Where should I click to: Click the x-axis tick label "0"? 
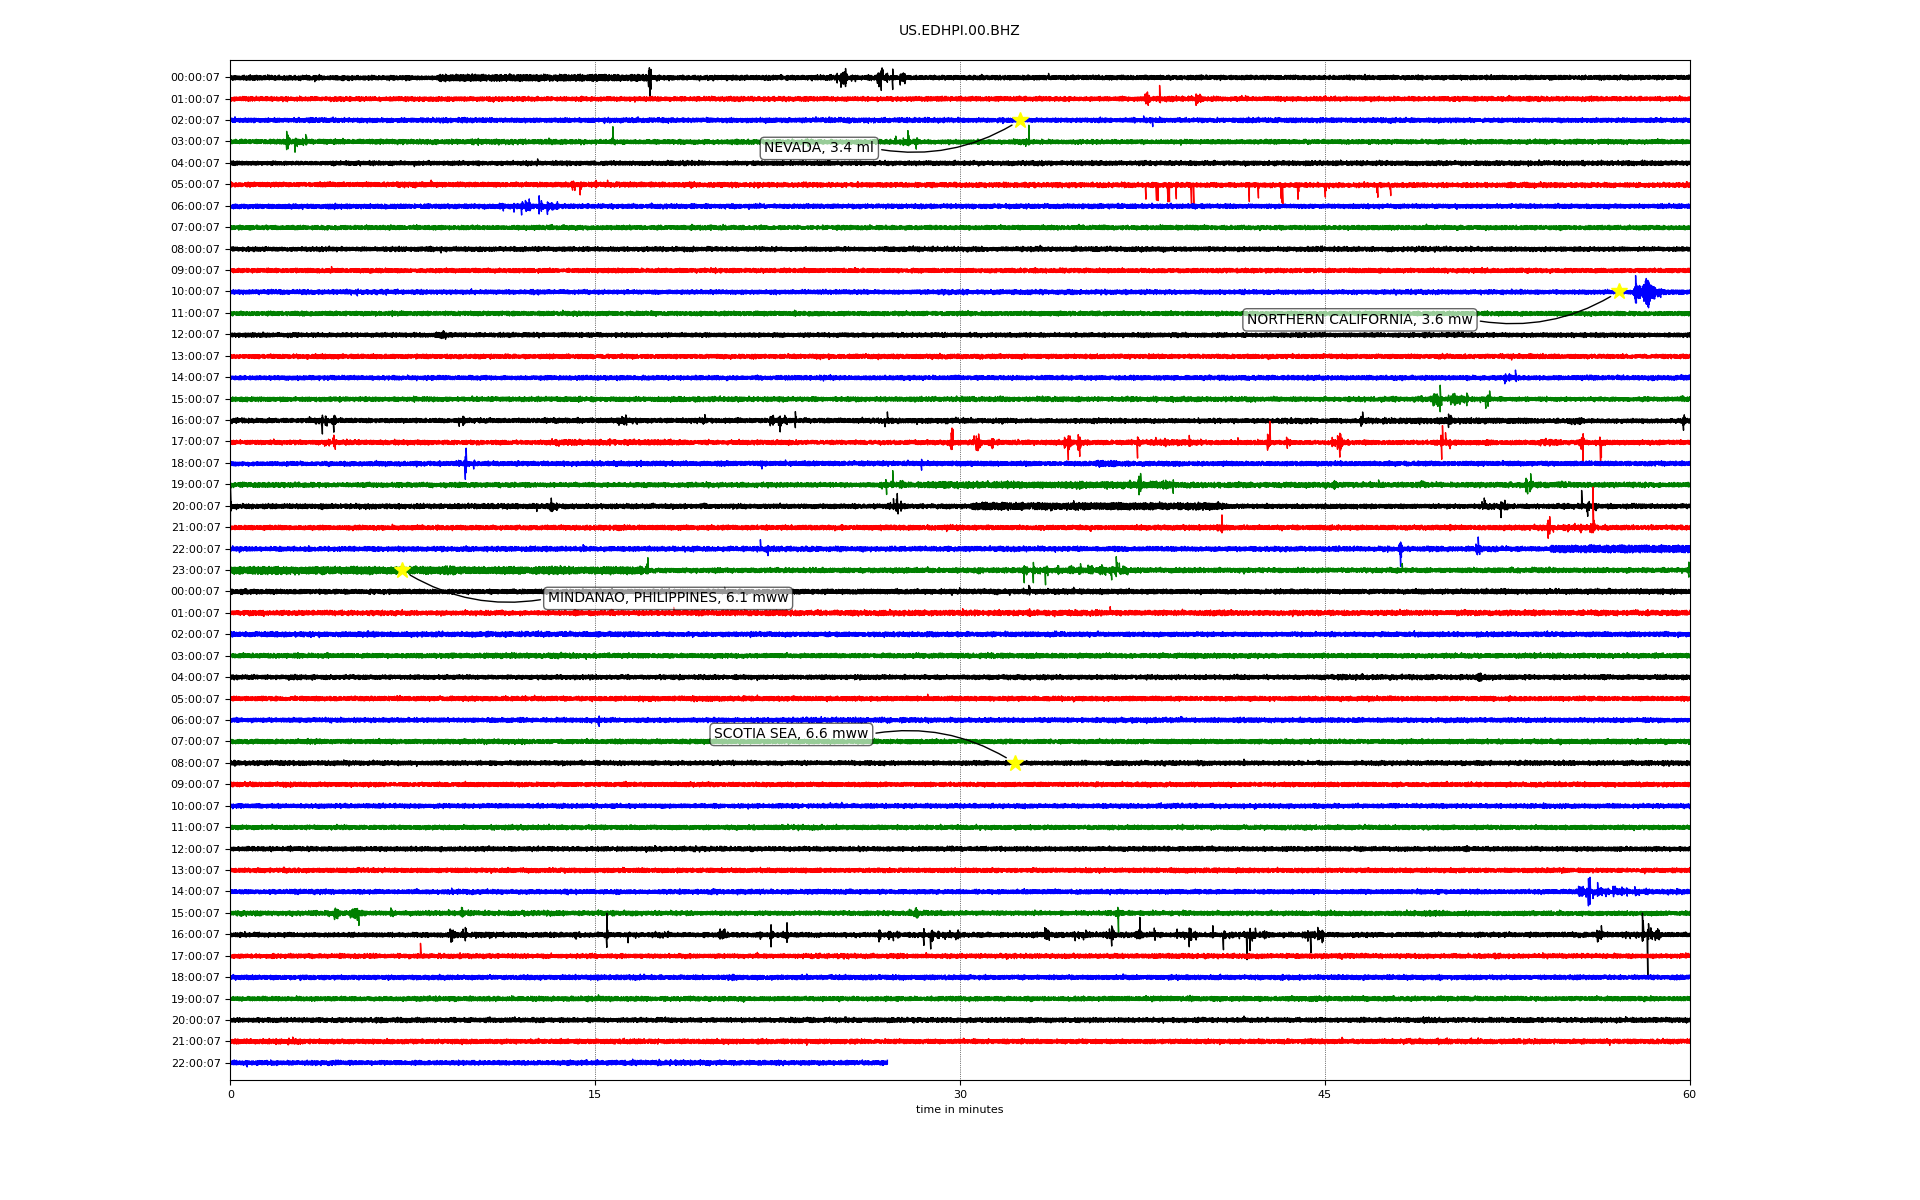(231, 1094)
